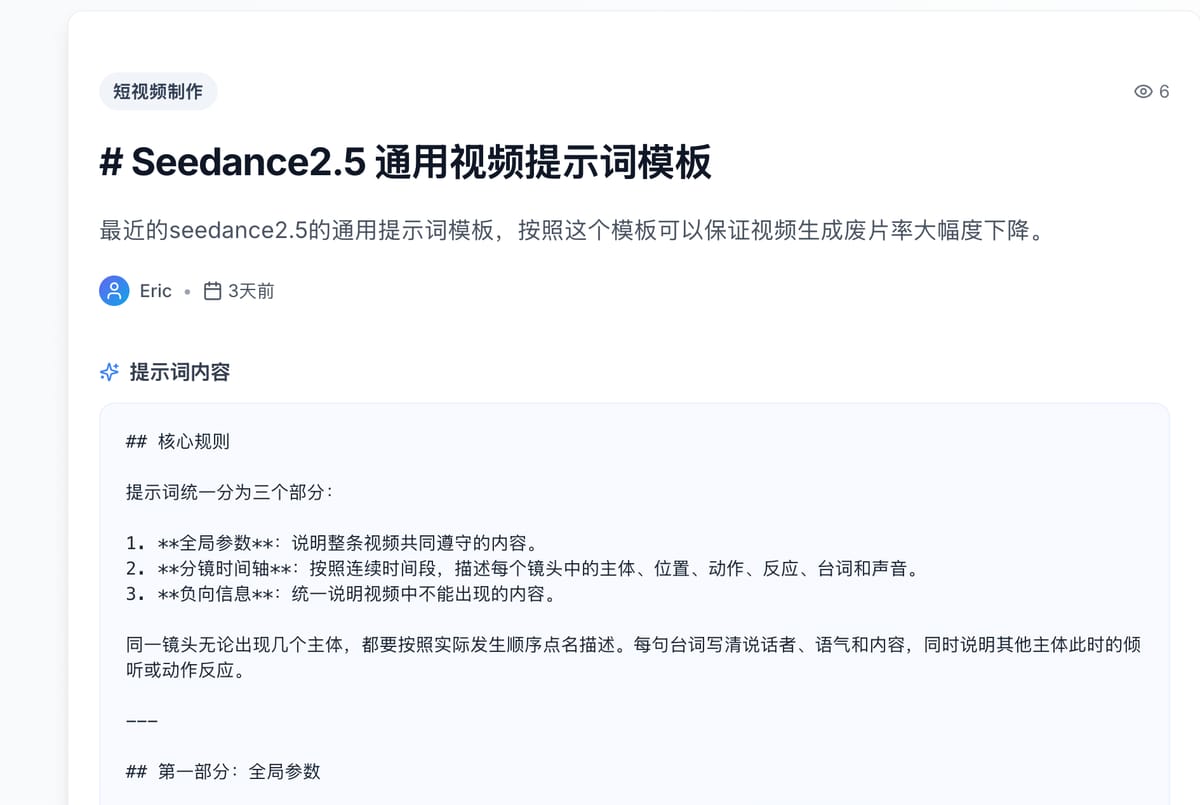Viewport: 1200px width, 805px height.
Task: Click the eye view-count icon
Action: click(1143, 92)
